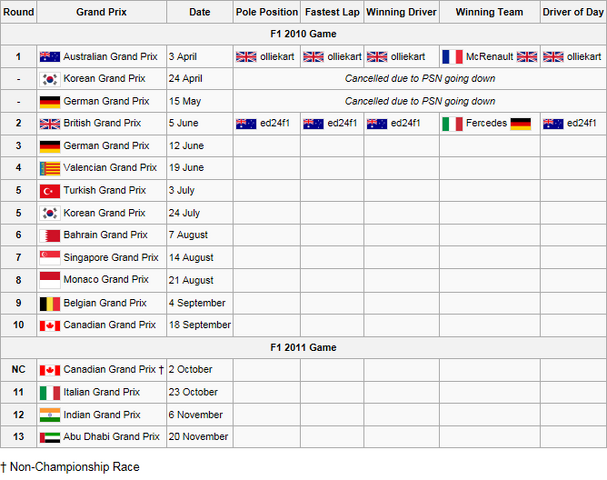
Task: Click the Indian flag icon
Action: pyautogui.click(x=50, y=415)
